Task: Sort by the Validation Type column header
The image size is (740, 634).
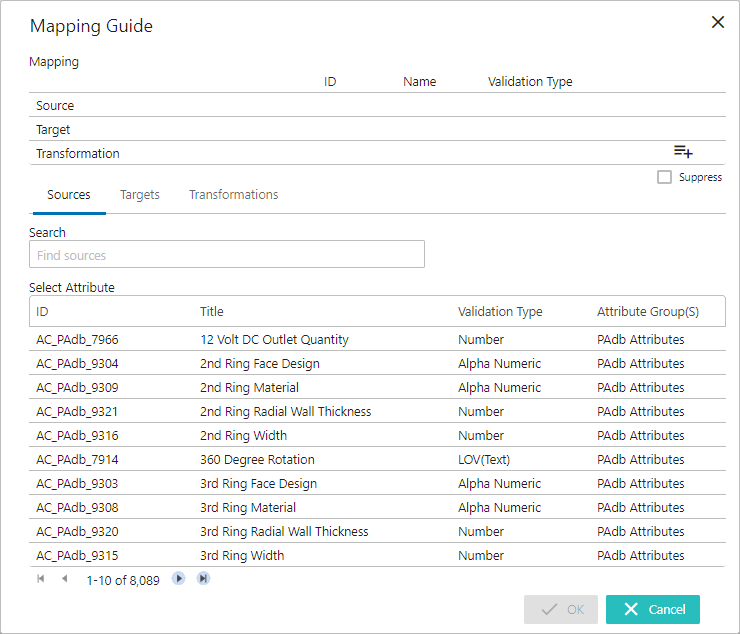Action: click(500, 311)
